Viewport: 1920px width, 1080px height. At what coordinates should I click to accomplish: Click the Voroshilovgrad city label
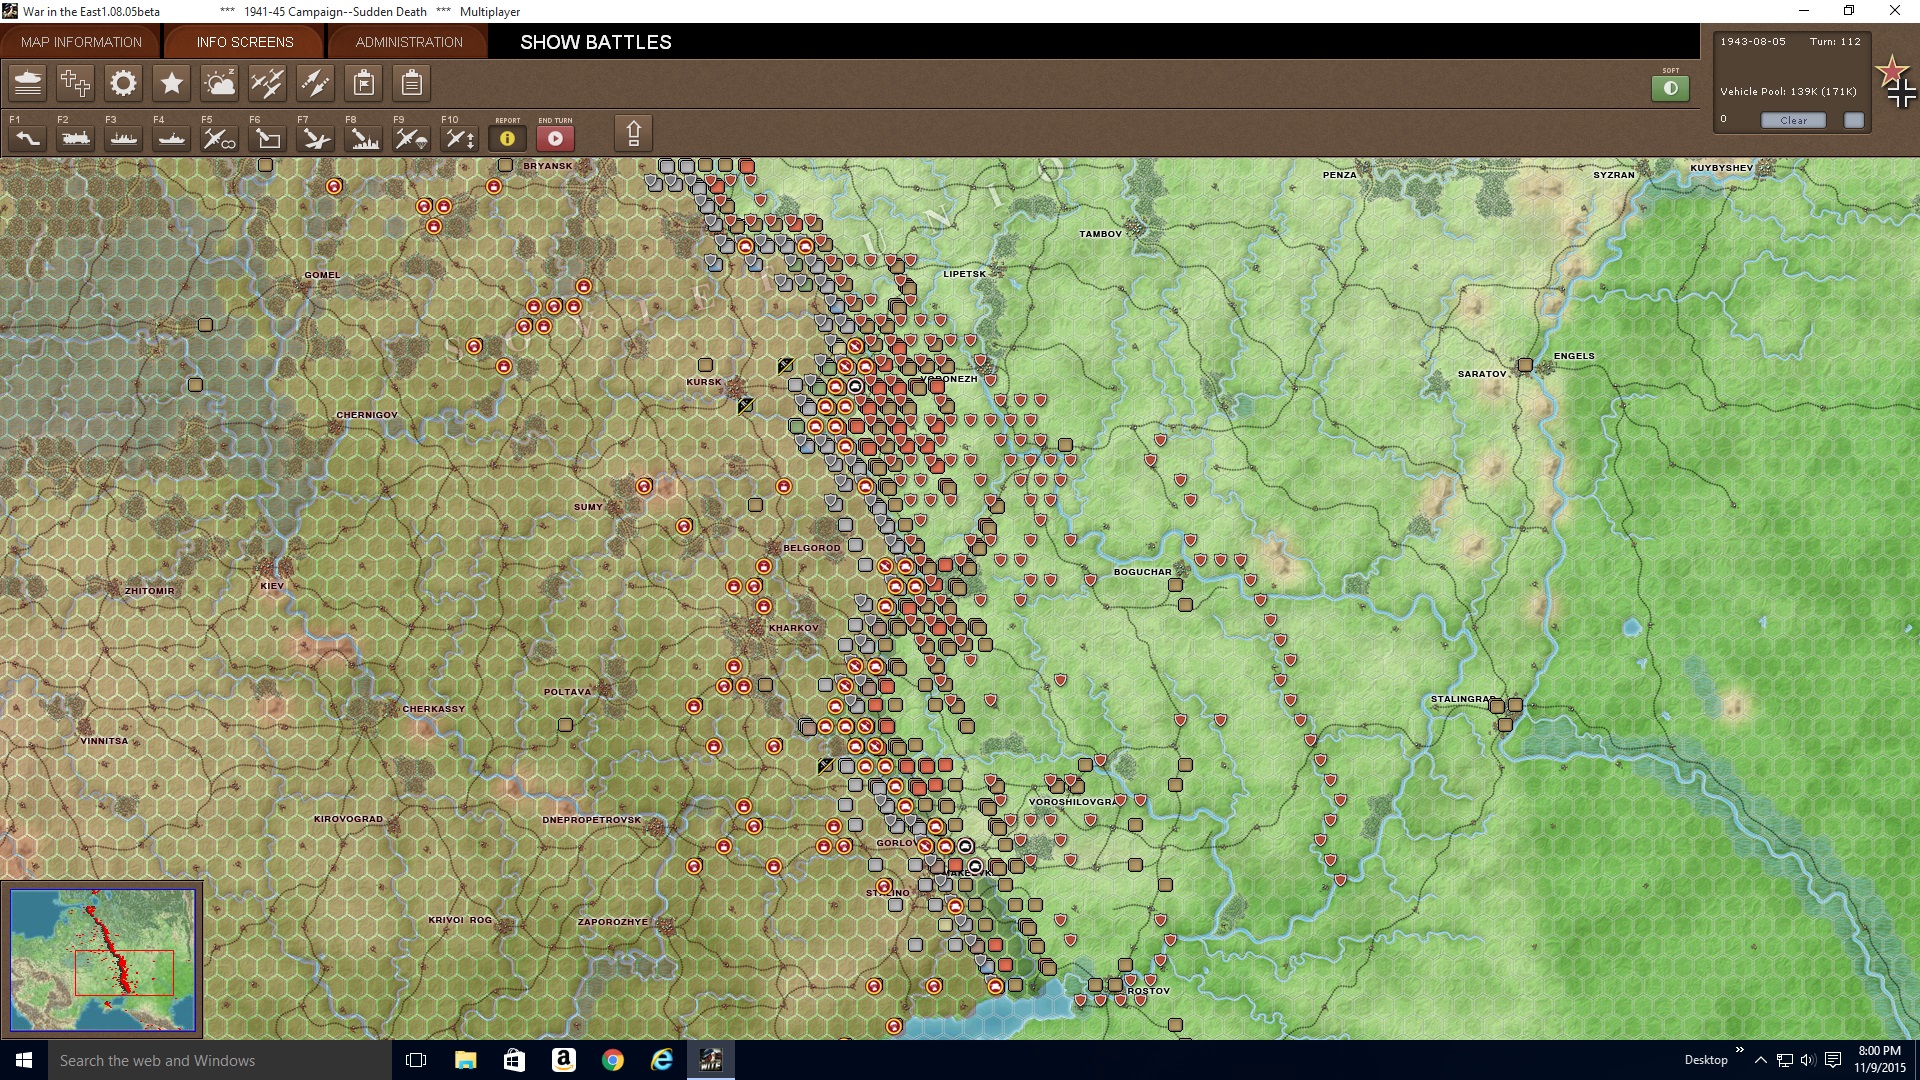1072,802
